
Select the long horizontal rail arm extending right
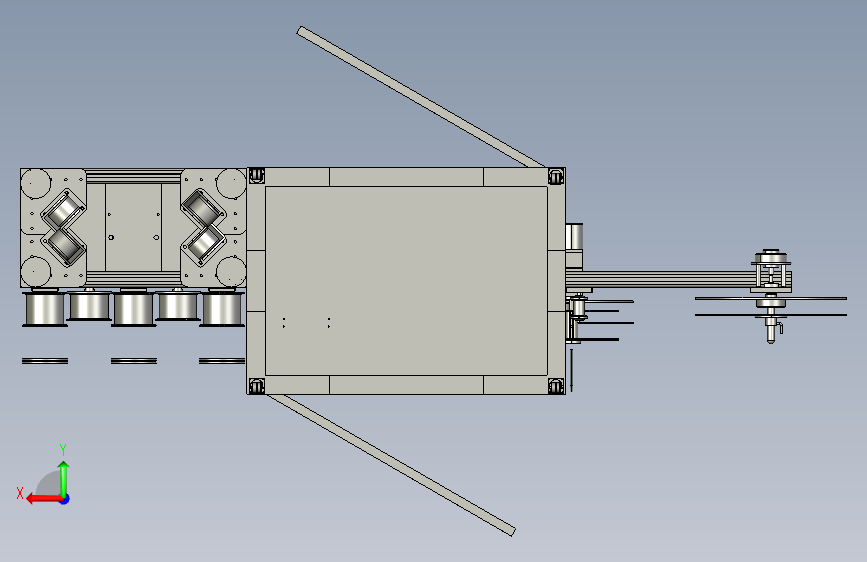tap(661, 279)
